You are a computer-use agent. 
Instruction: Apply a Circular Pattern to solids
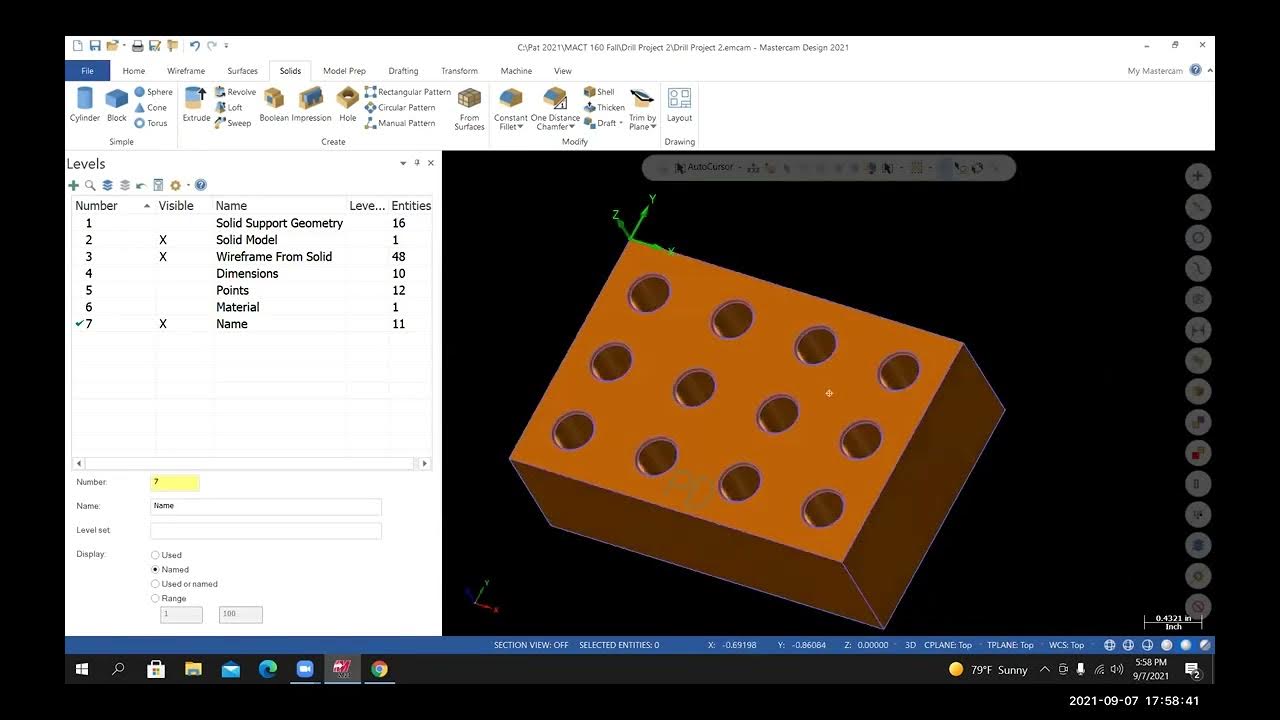tap(400, 107)
